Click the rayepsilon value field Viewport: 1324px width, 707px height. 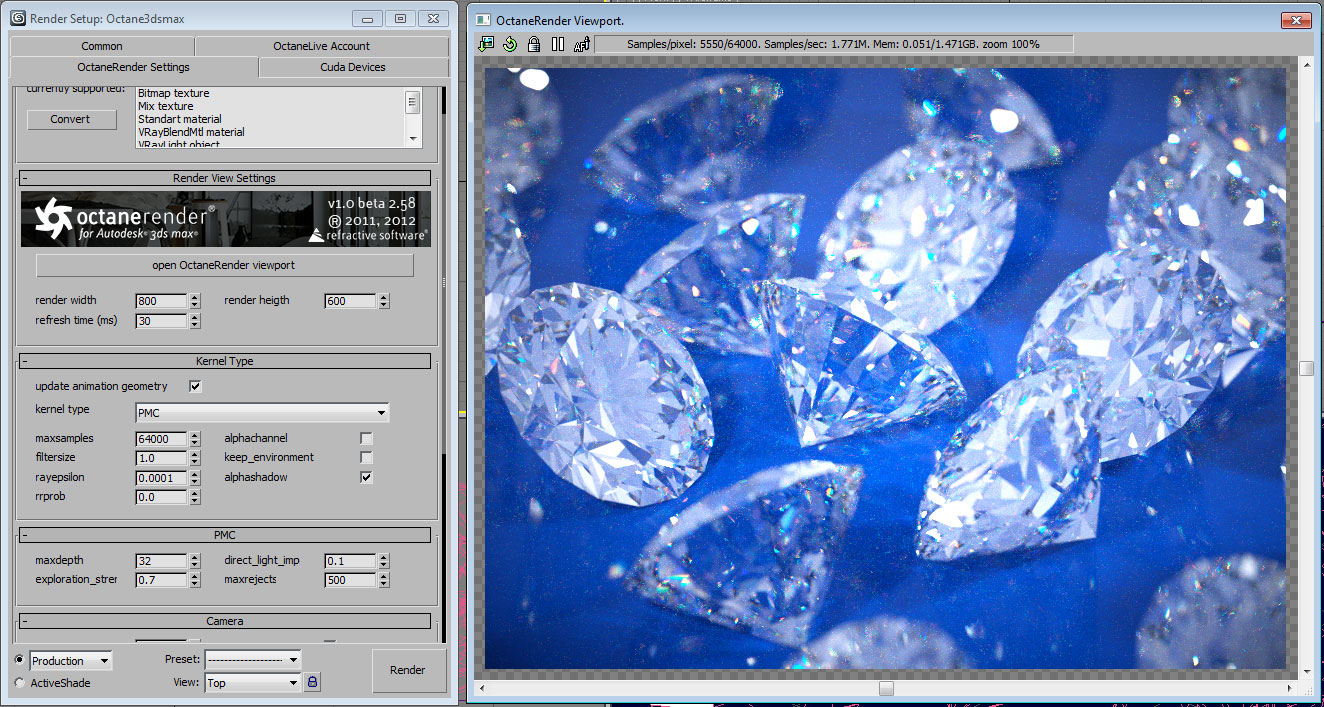pos(161,478)
